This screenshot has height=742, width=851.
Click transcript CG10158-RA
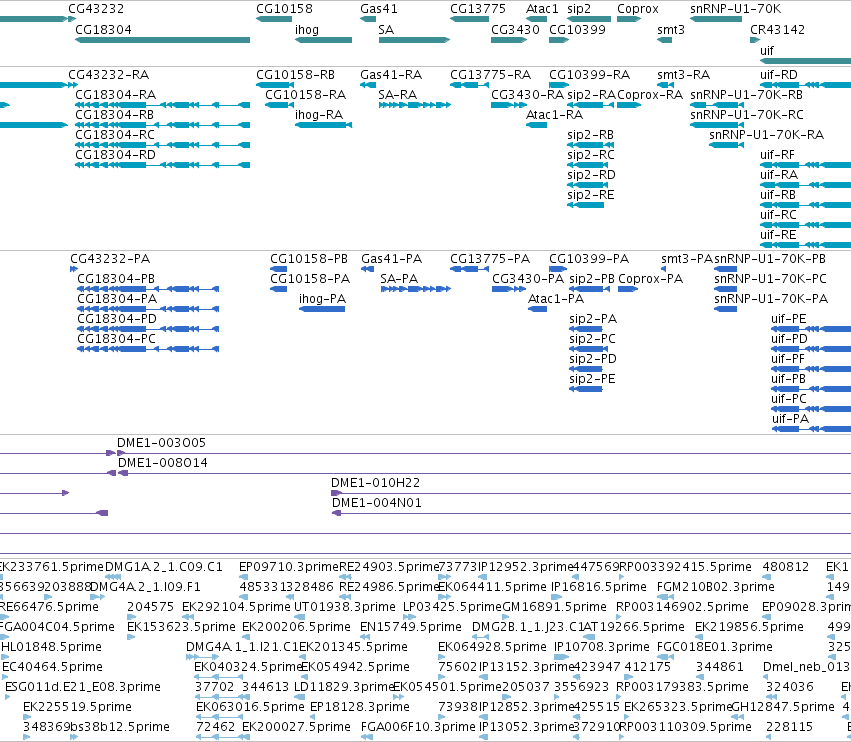279,105
